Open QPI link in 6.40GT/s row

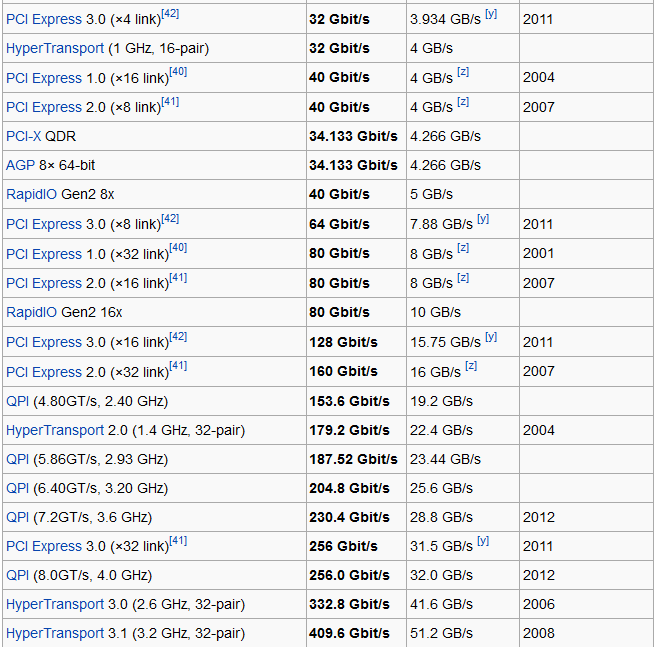point(18,488)
